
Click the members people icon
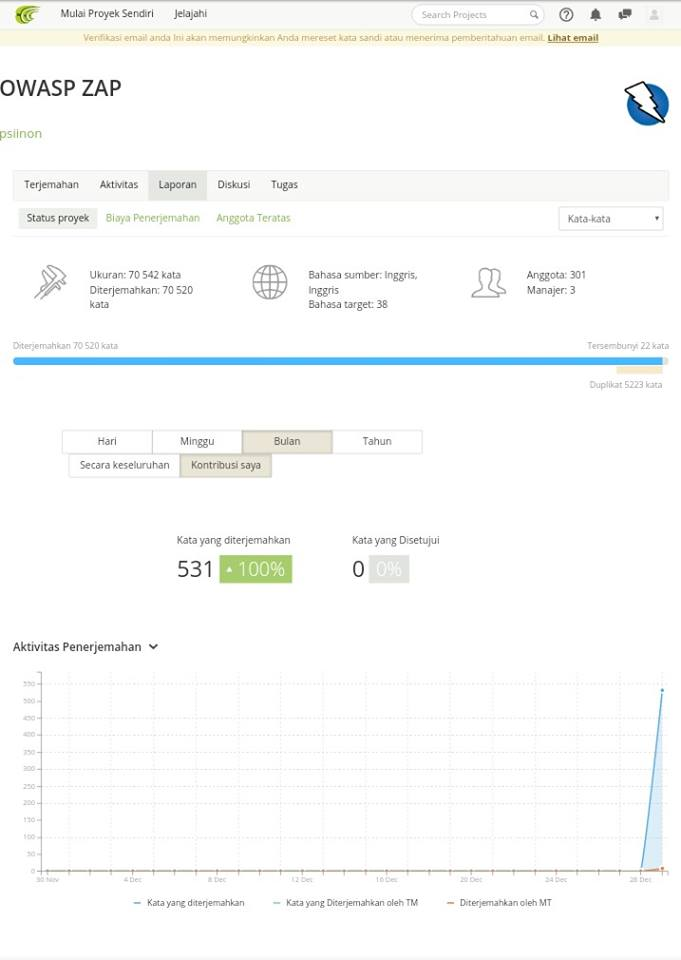[488, 283]
